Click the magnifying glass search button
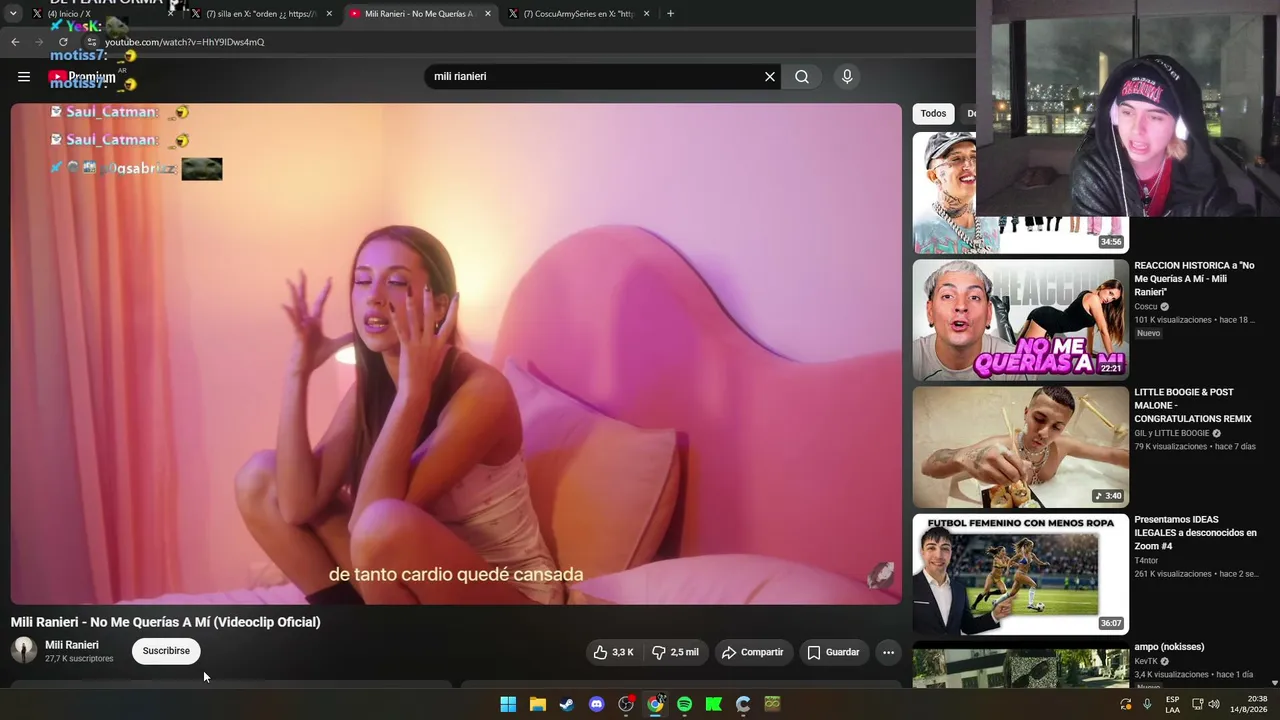 click(x=802, y=76)
